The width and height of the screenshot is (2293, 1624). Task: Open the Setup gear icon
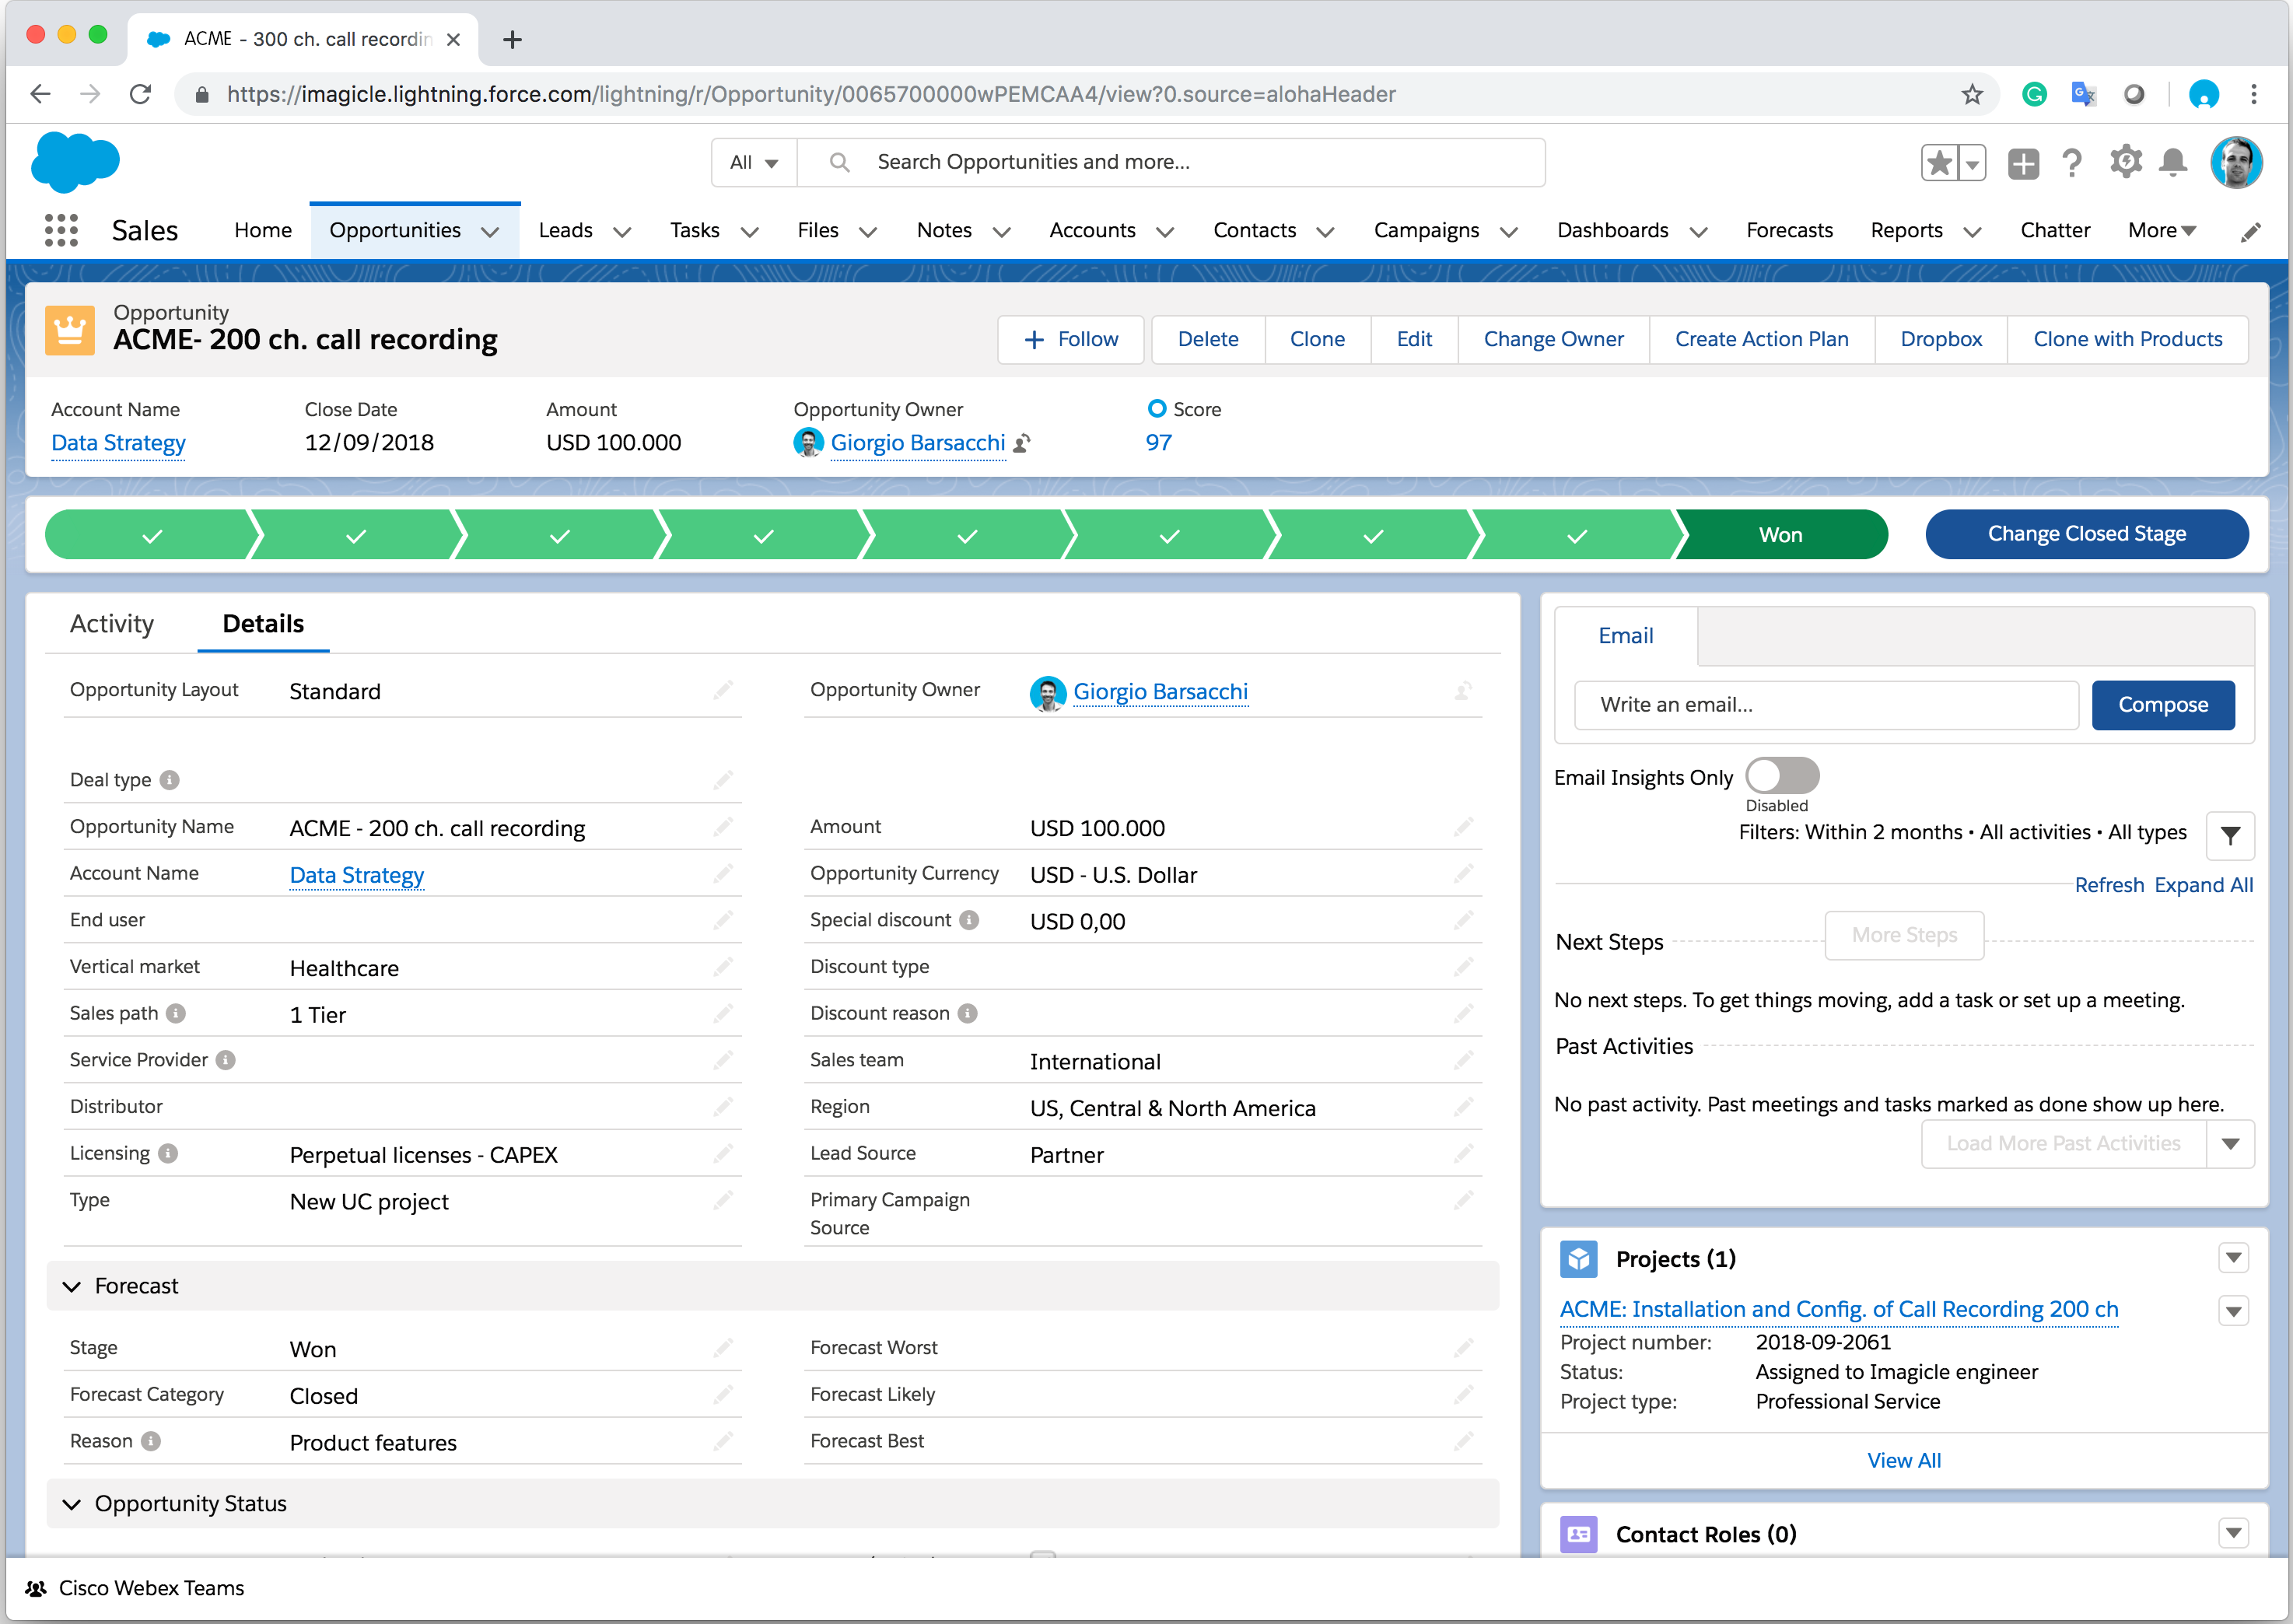click(2126, 162)
